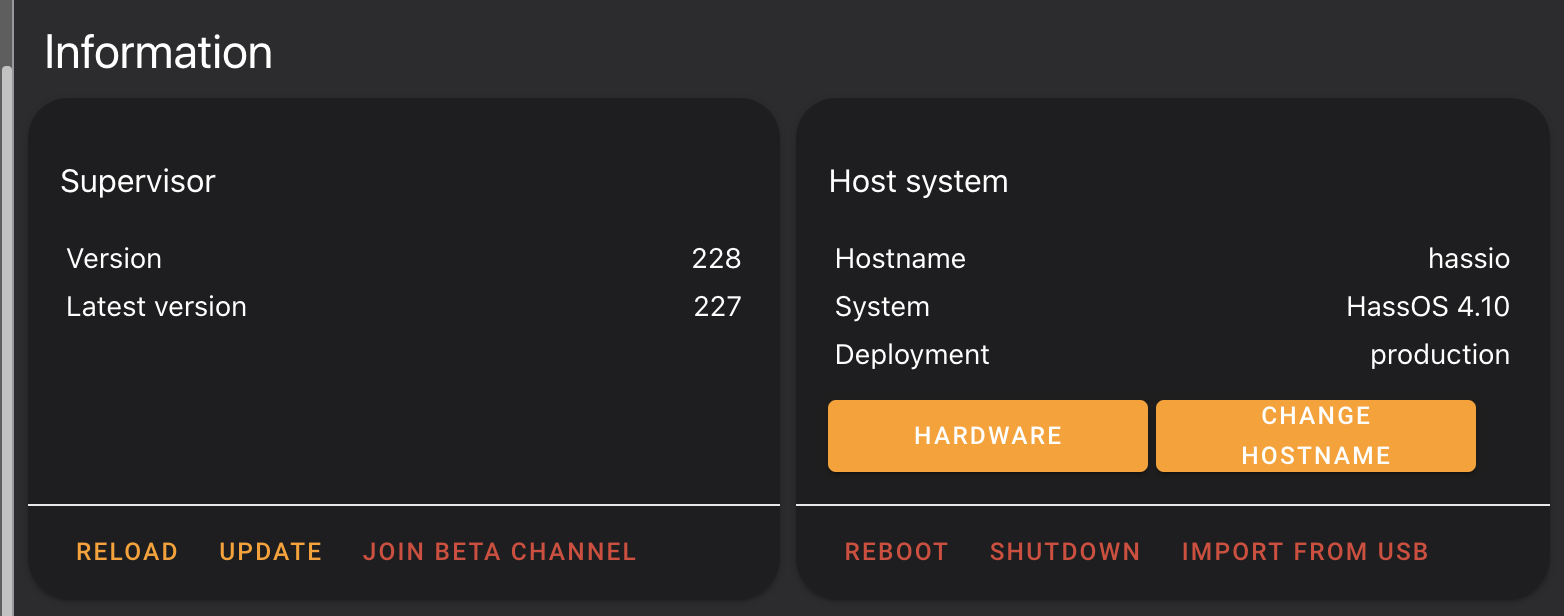Click UPDATE to install supervisor version 227

[270, 551]
